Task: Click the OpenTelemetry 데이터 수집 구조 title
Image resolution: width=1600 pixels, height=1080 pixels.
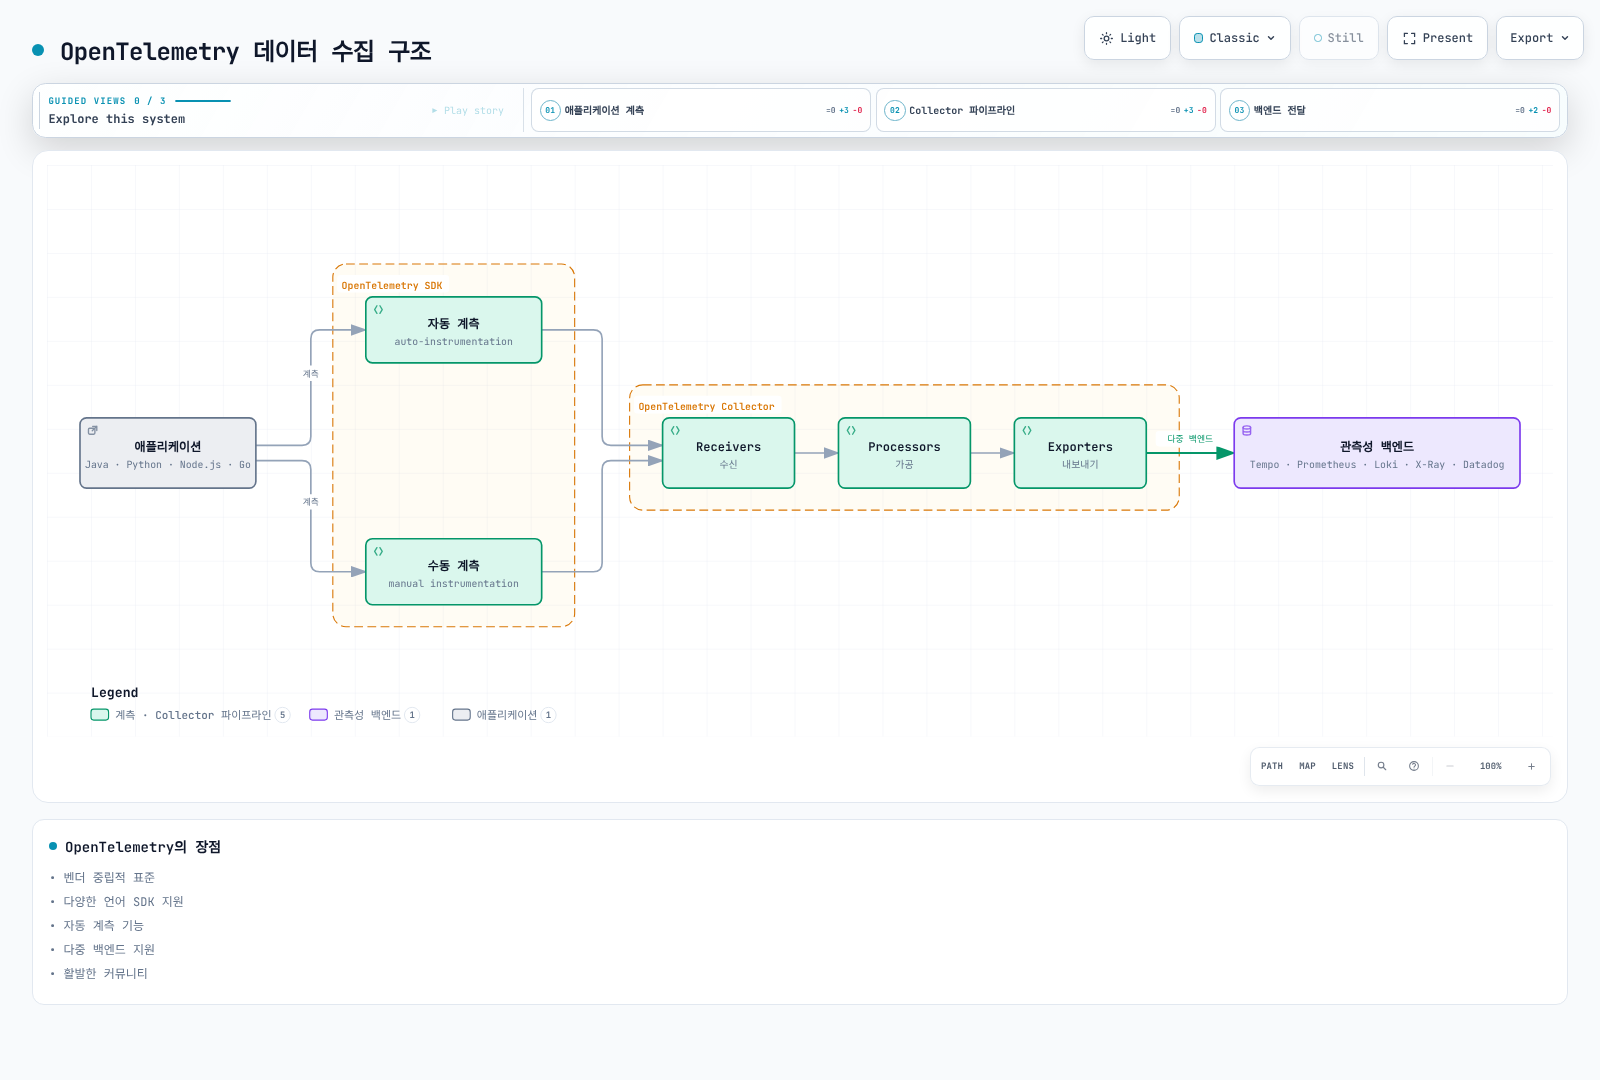Action: [x=246, y=51]
